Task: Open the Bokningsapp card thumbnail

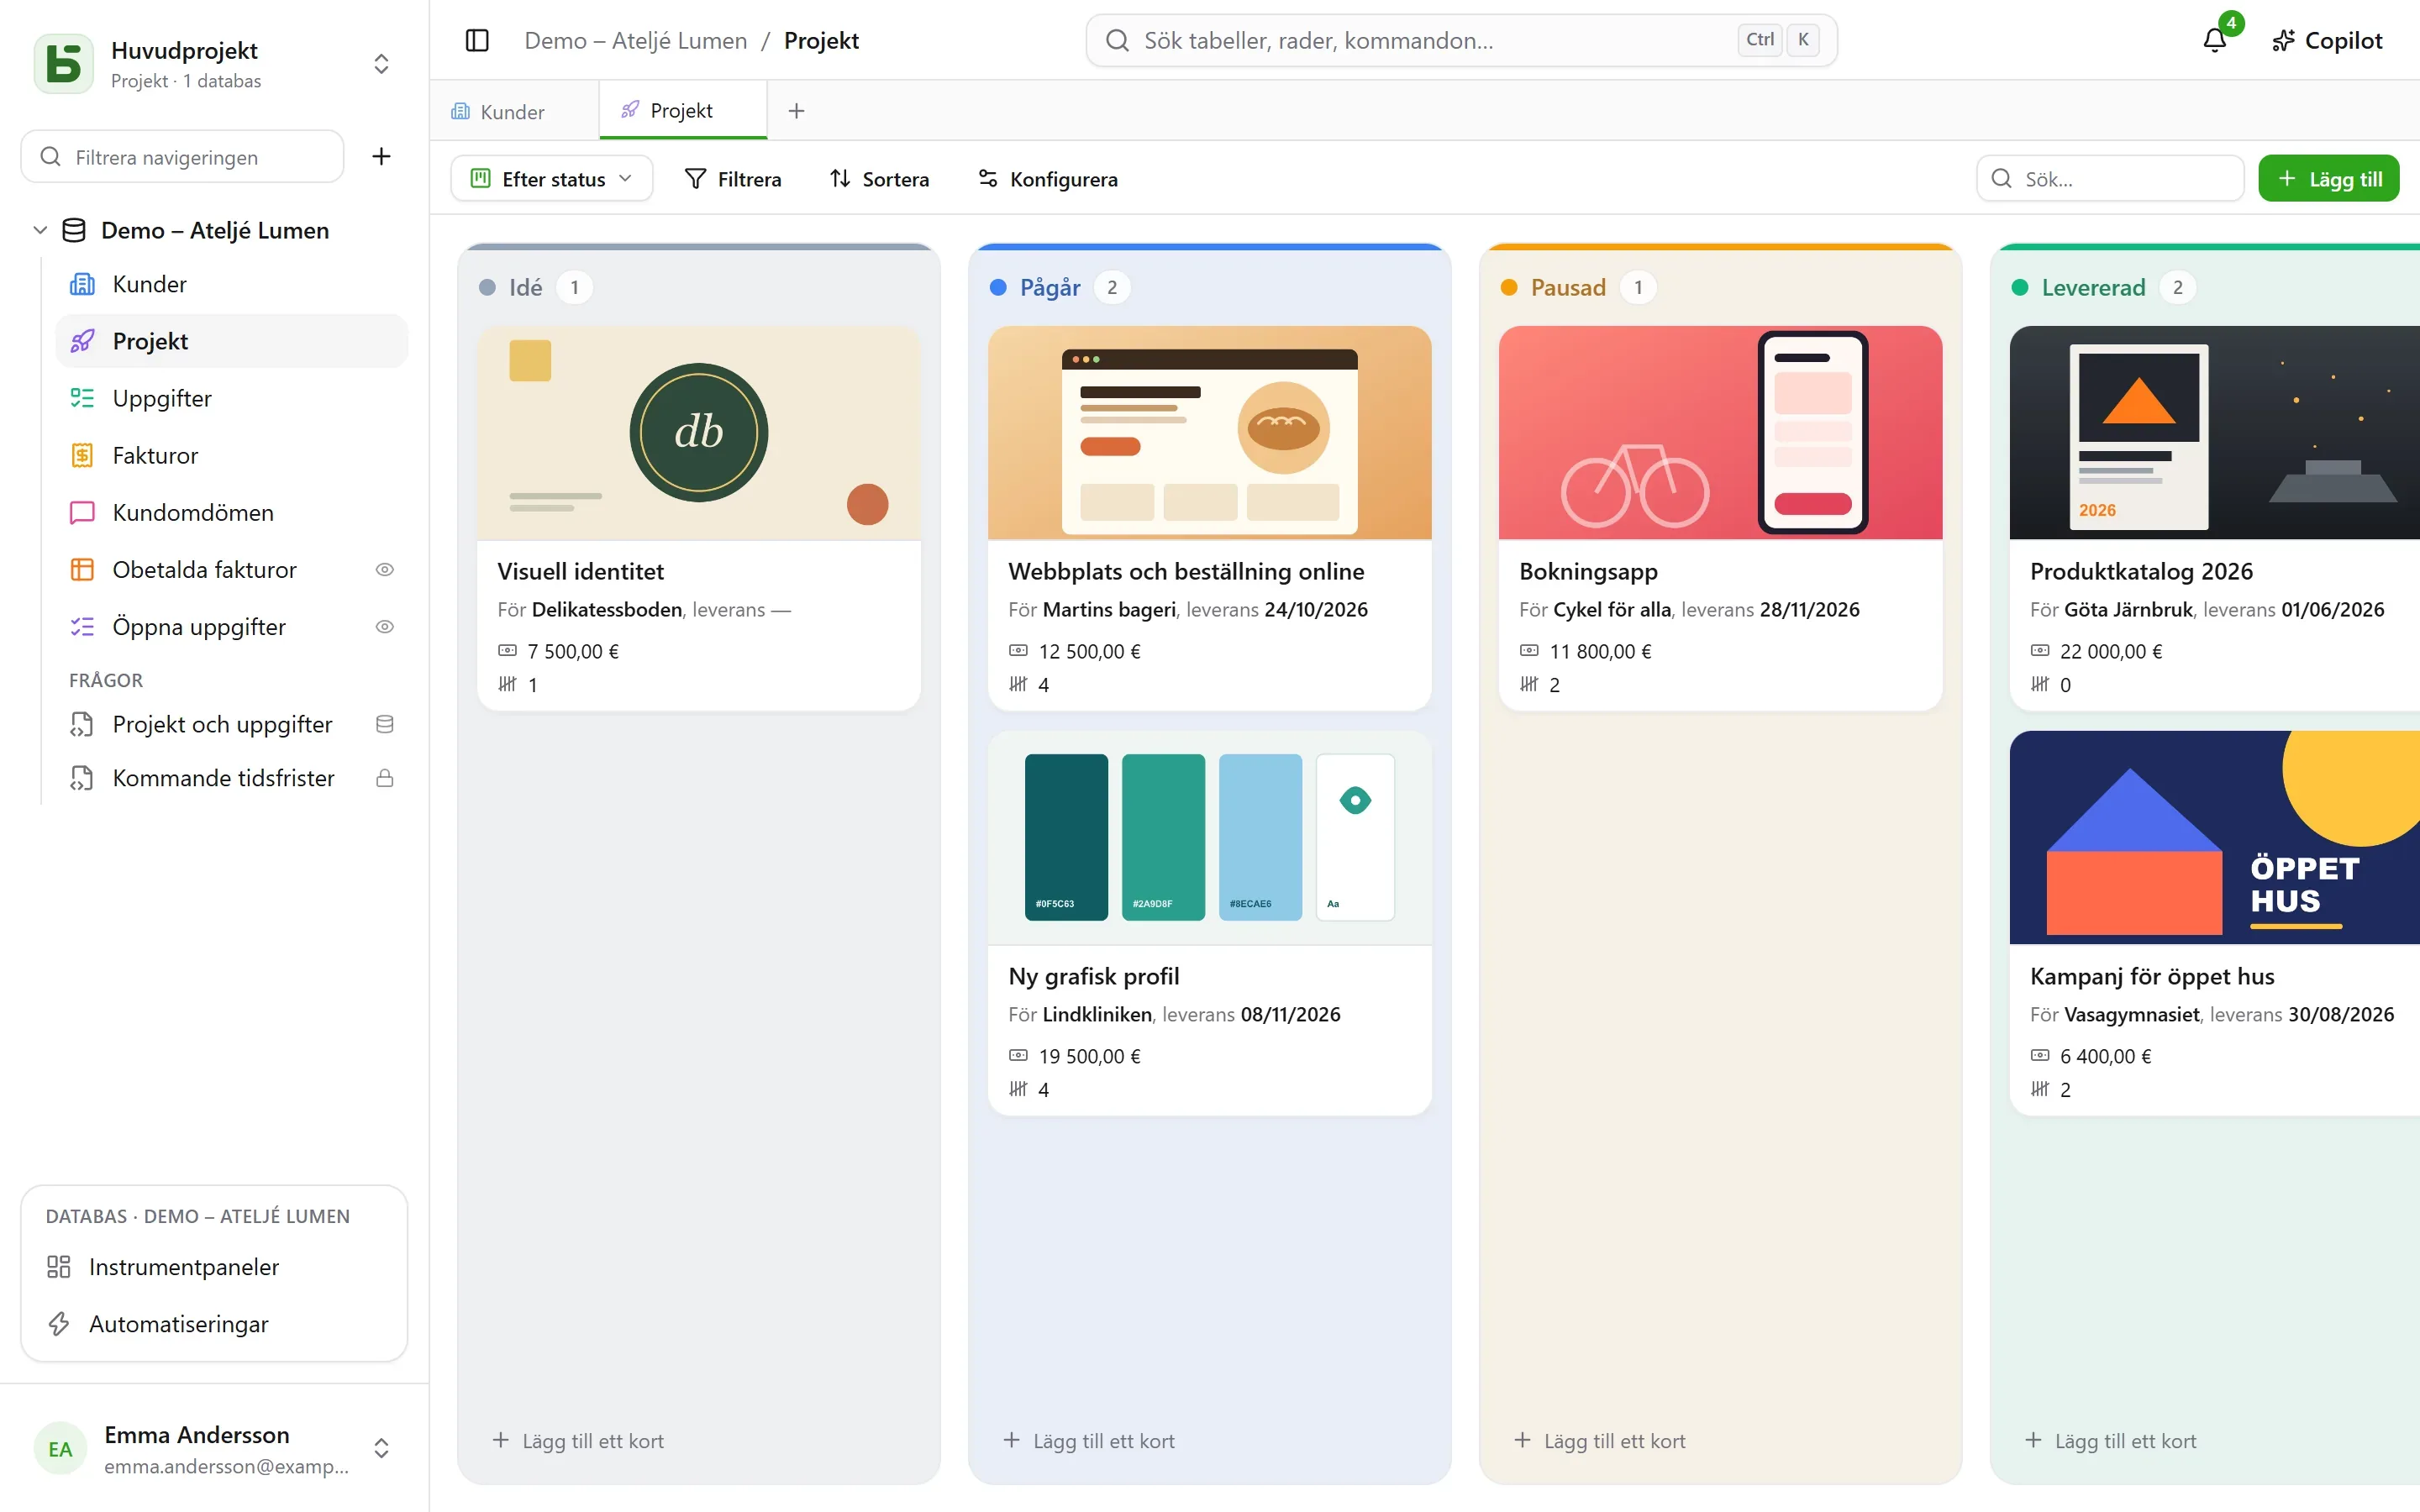Action: [1720, 433]
